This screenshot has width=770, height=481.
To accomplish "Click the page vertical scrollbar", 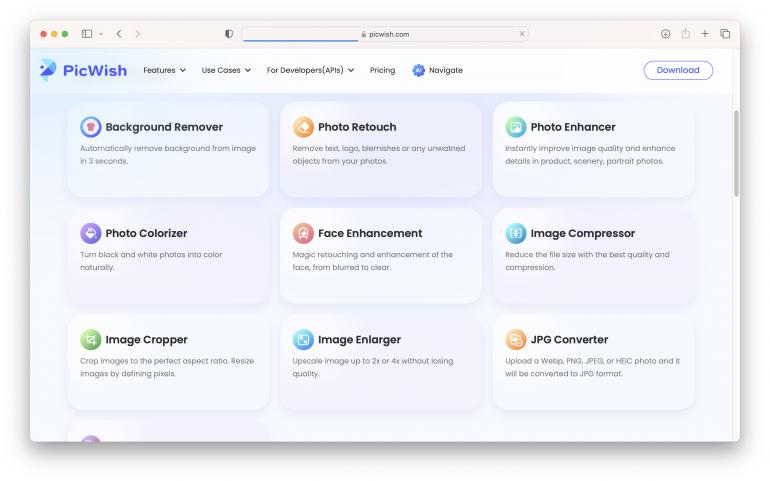I will pos(736,153).
